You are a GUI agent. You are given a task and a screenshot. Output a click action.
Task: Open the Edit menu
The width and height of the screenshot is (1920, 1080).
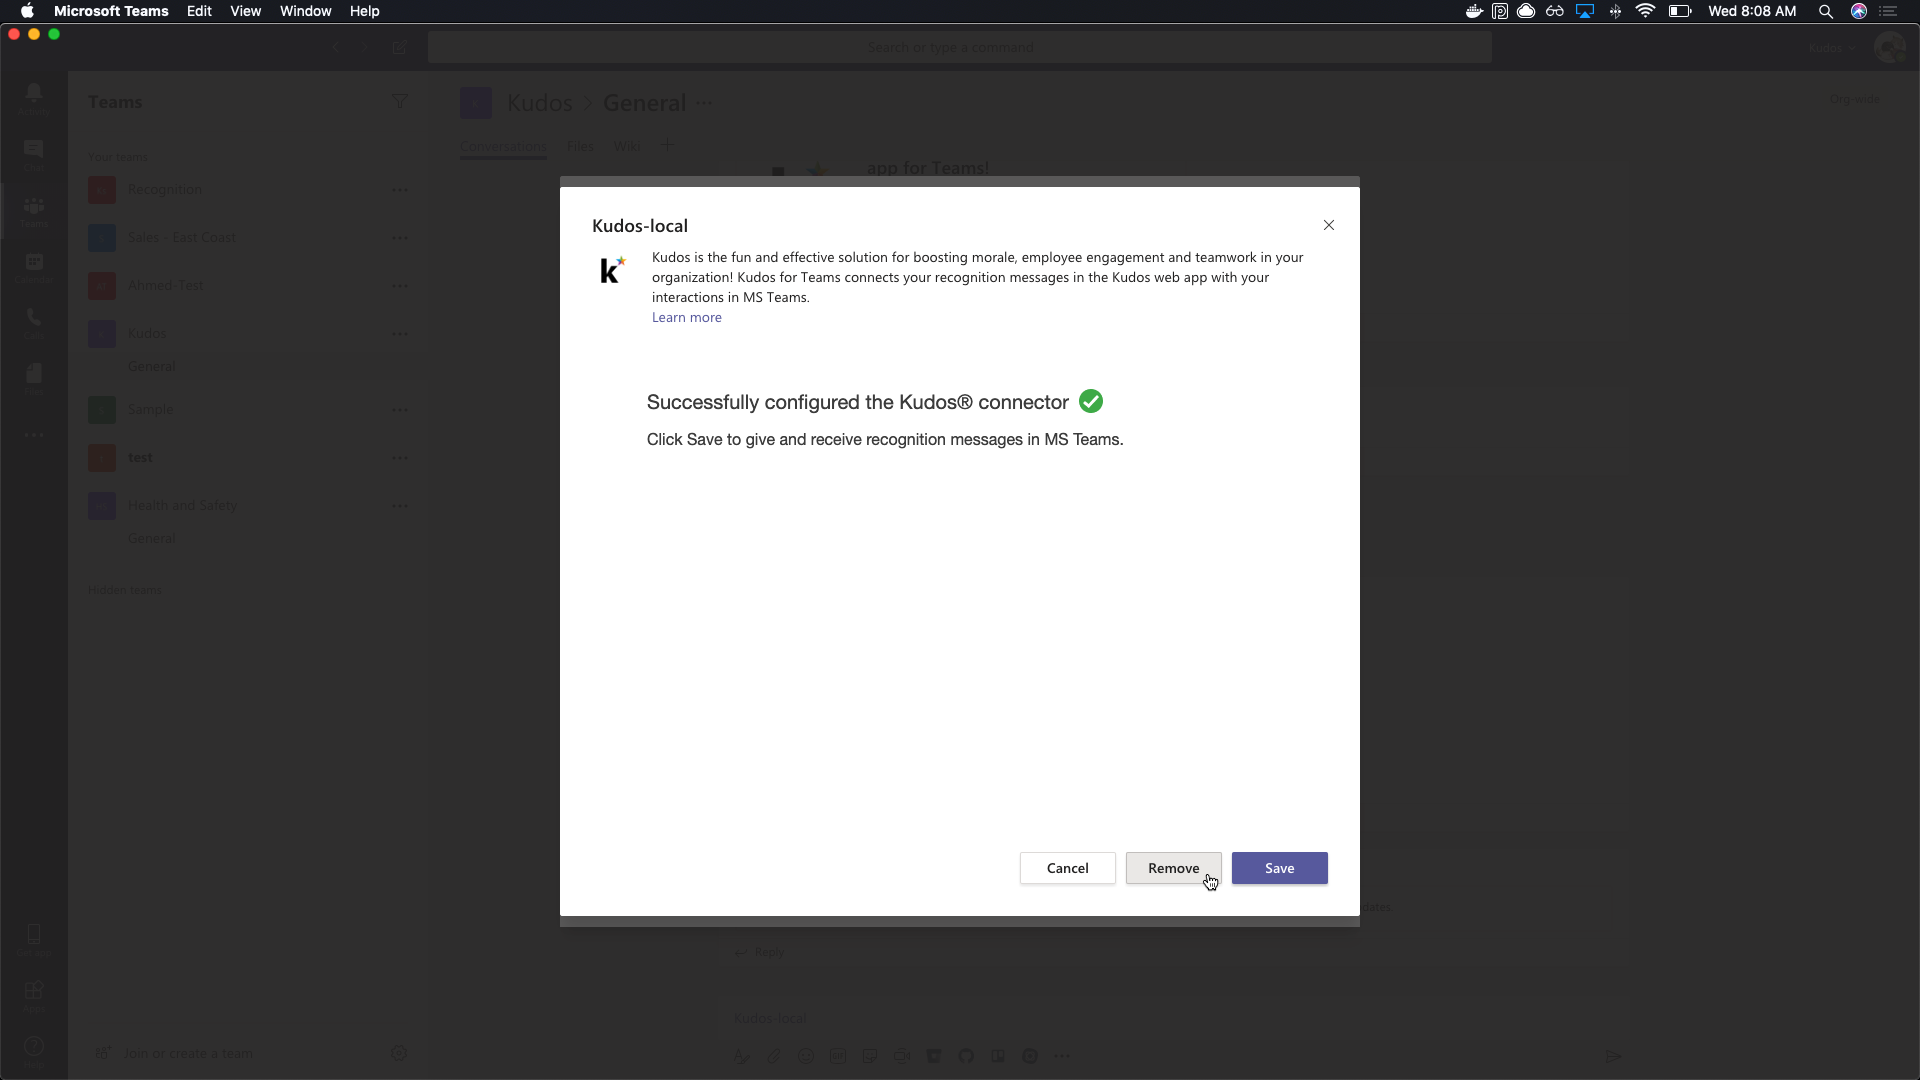pyautogui.click(x=199, y=11)
